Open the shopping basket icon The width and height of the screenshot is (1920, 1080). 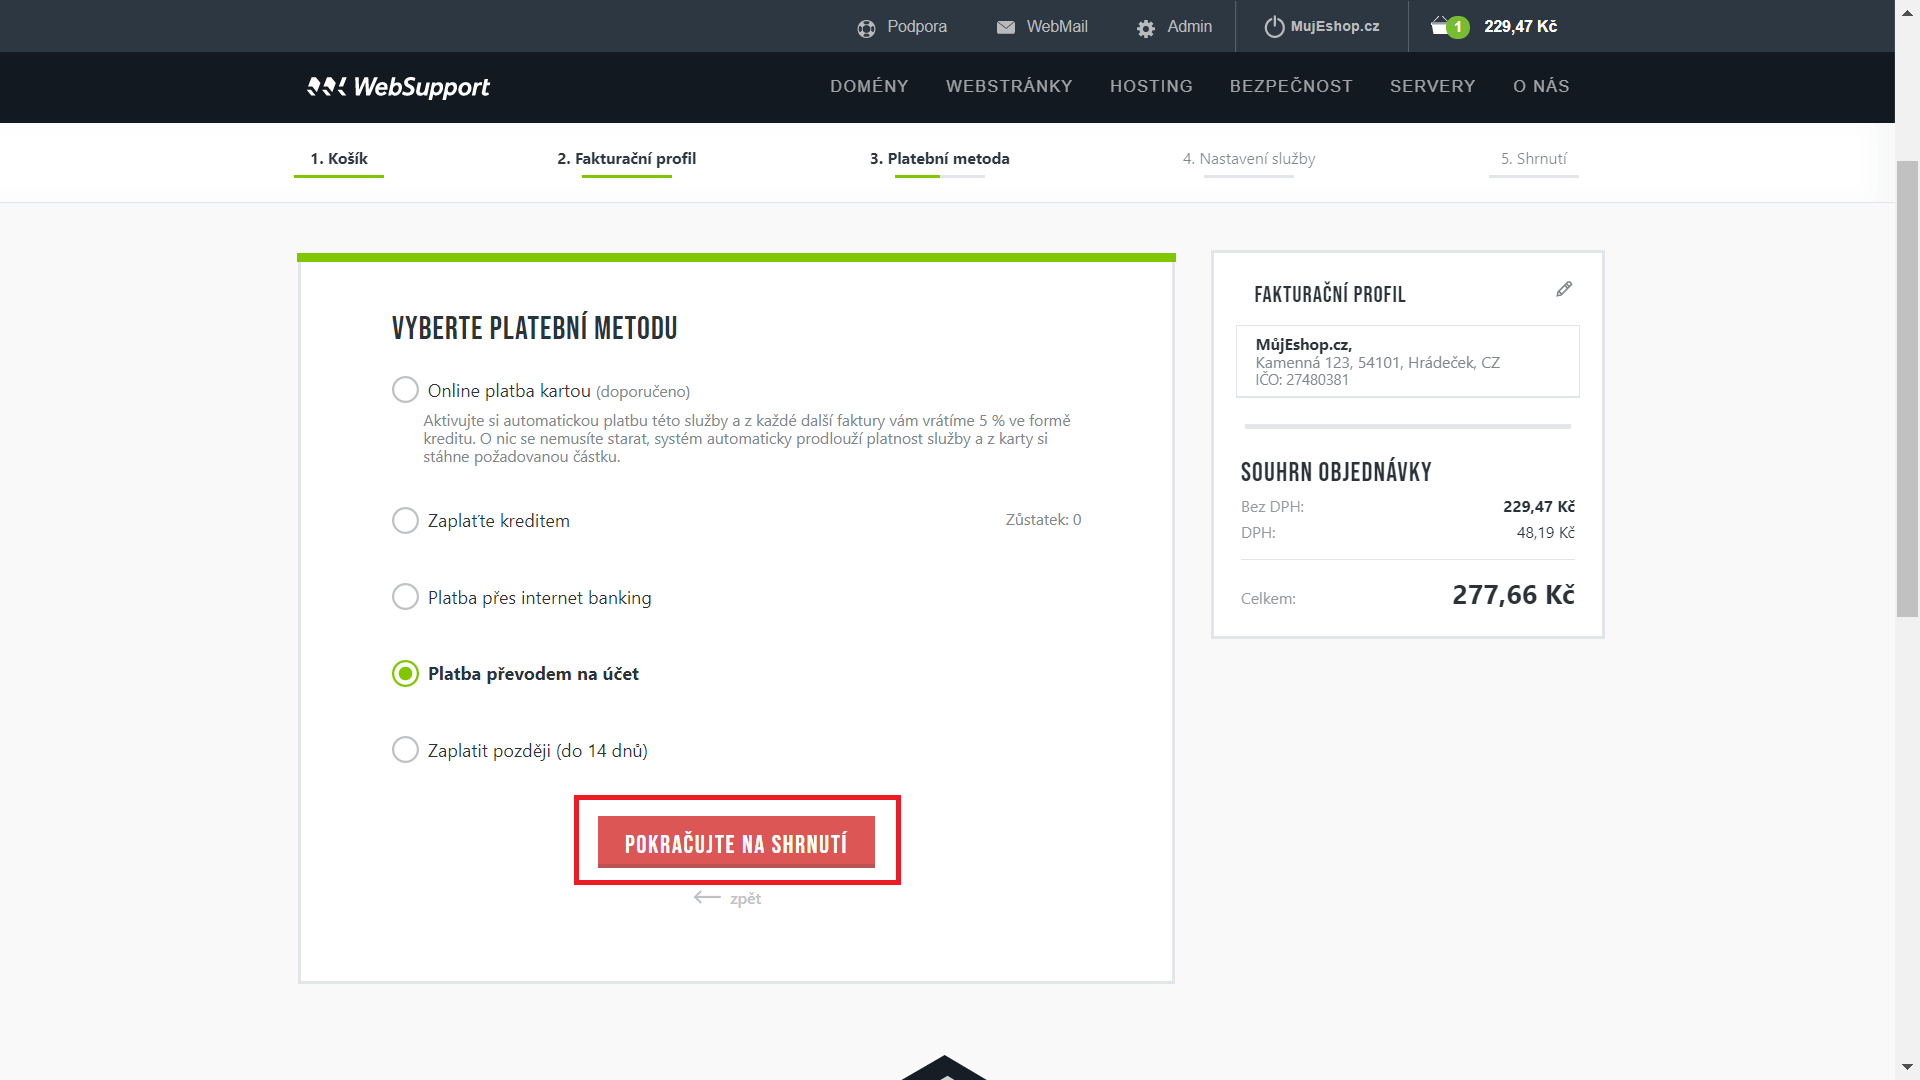click(1440, 26)
